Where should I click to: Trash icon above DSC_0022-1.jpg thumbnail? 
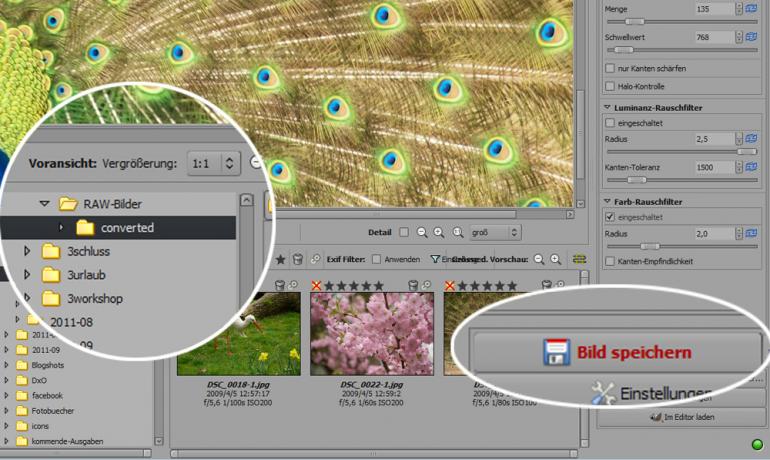tap(413, 285)
